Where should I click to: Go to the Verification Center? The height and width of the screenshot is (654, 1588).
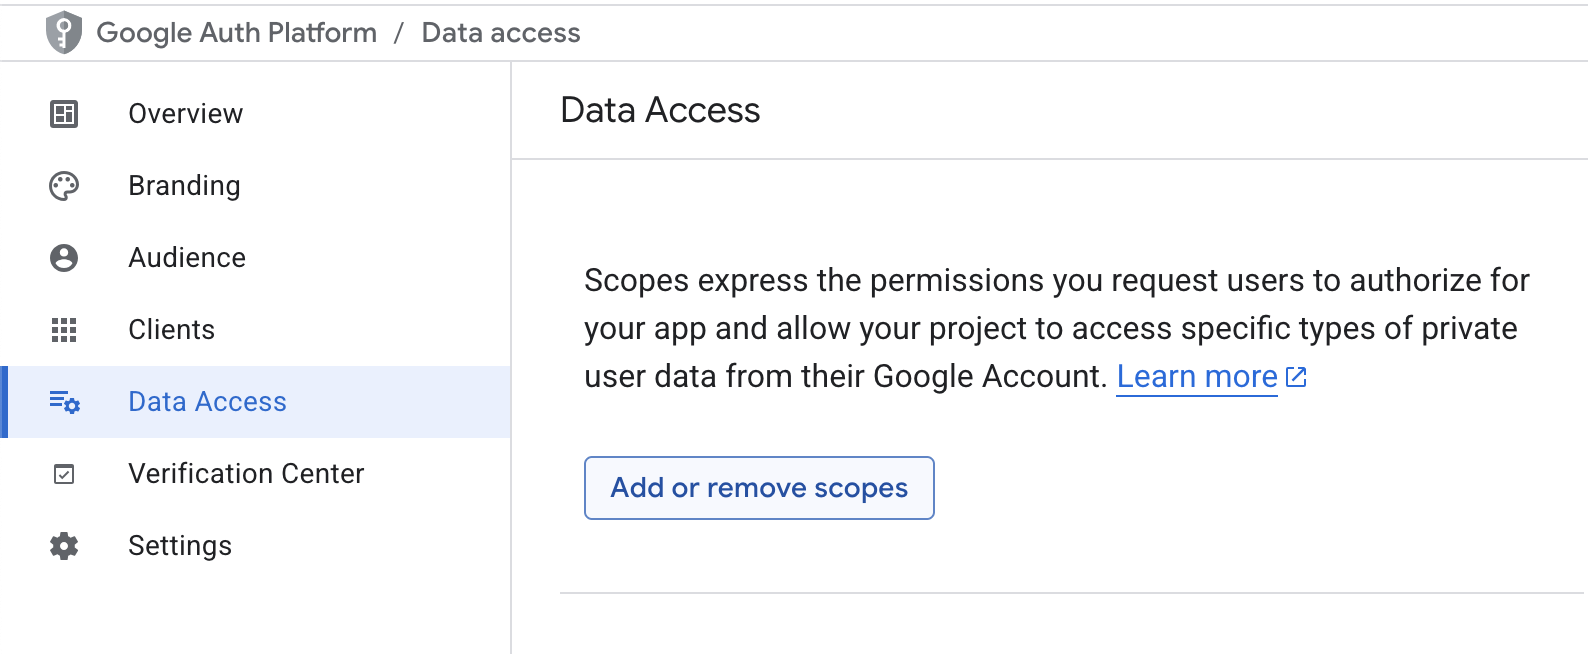[x=246, y=473]
